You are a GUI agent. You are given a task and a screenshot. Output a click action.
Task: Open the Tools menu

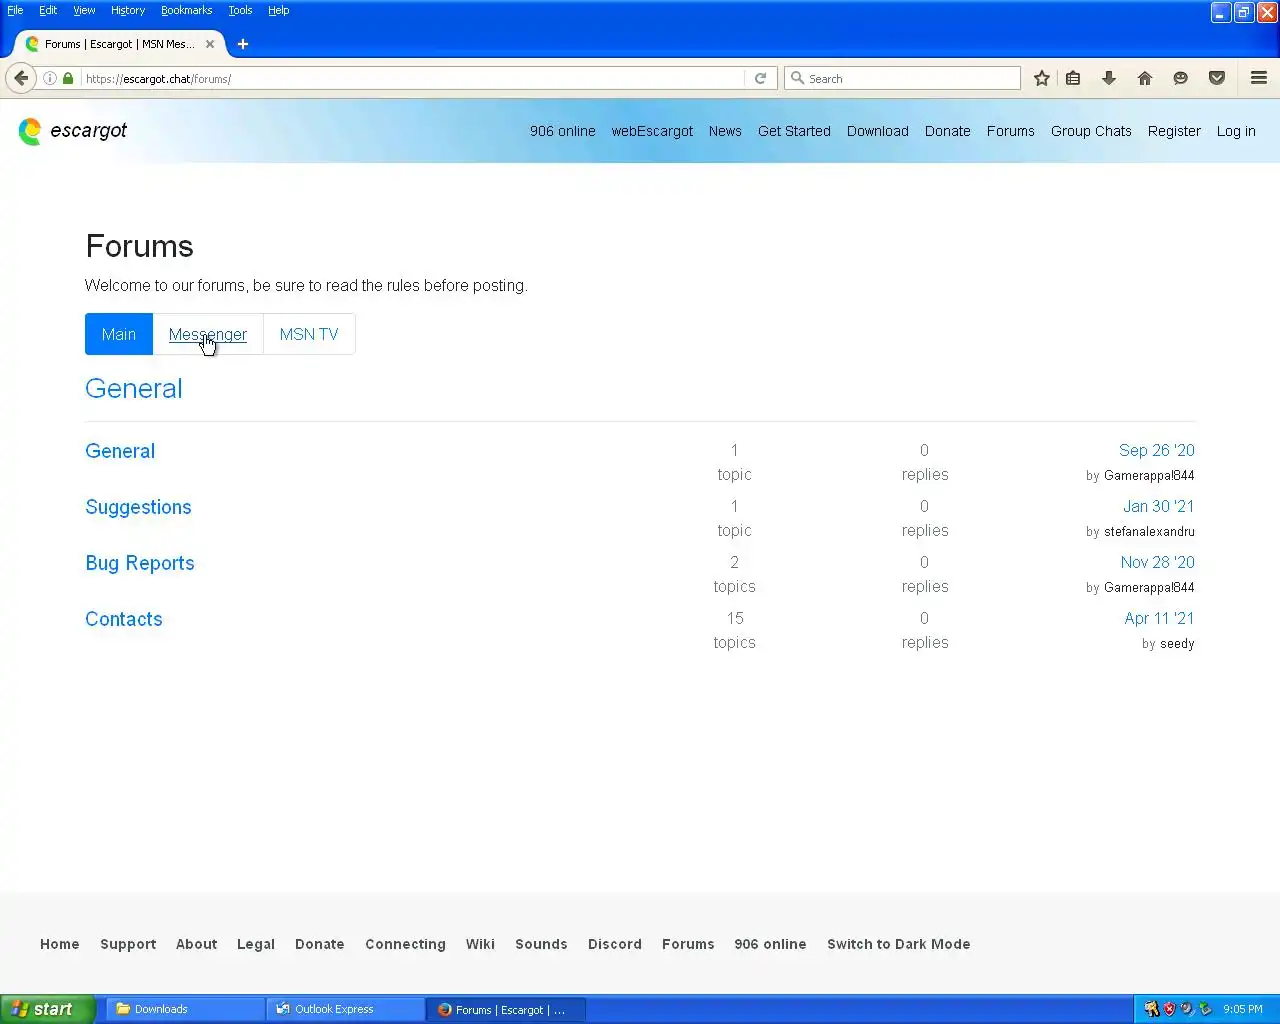tap(240, 10)
